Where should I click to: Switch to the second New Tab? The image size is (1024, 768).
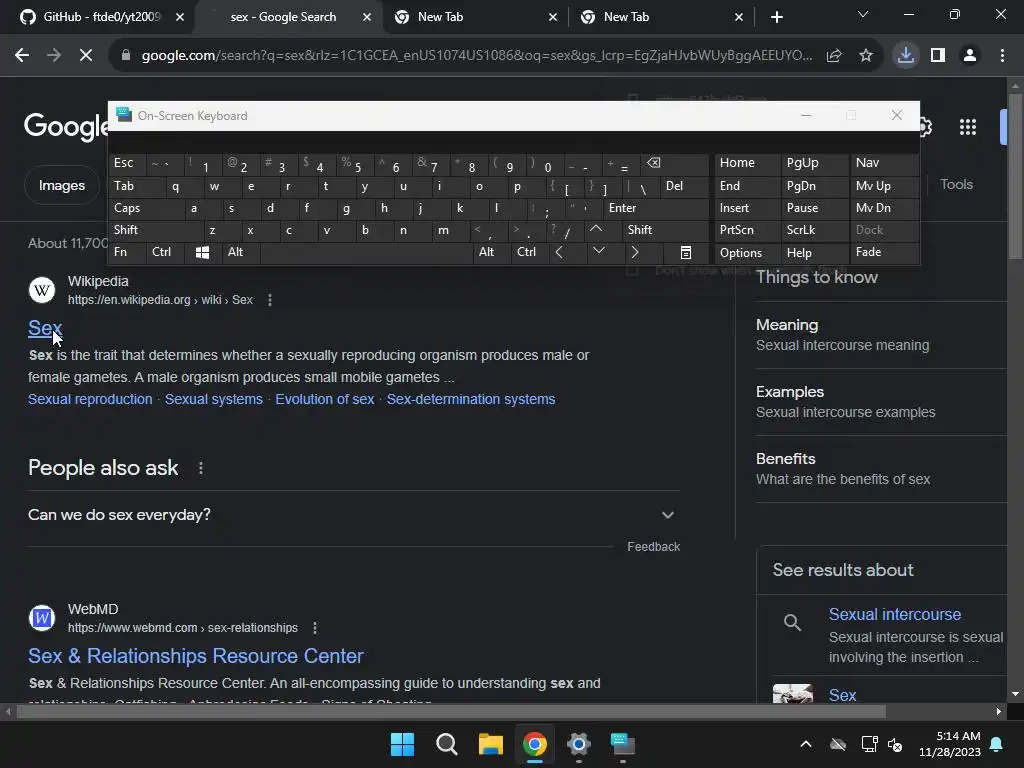661,17
